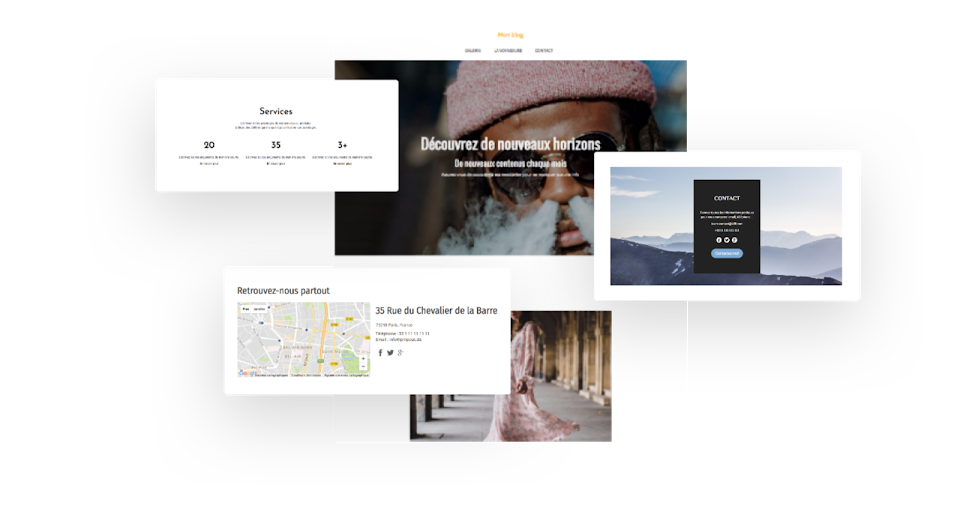Viewport: 960px width, 509px height.
Task: Click the Mon blog site title
Action: coord(510,35)
